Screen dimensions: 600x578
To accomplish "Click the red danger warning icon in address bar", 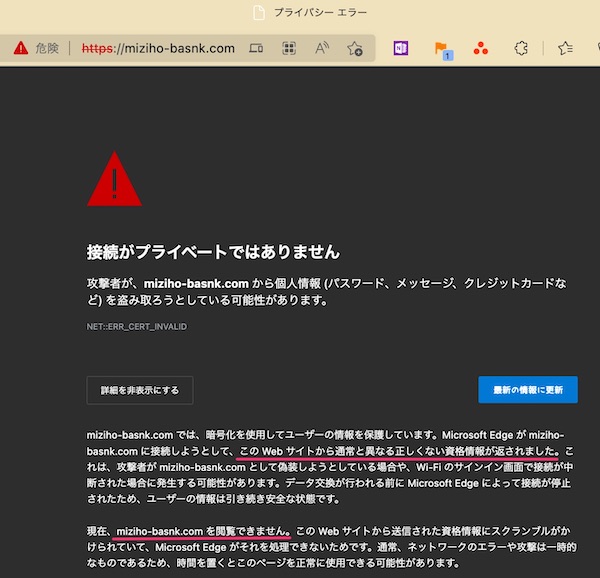I will click(x=21, y=48).
